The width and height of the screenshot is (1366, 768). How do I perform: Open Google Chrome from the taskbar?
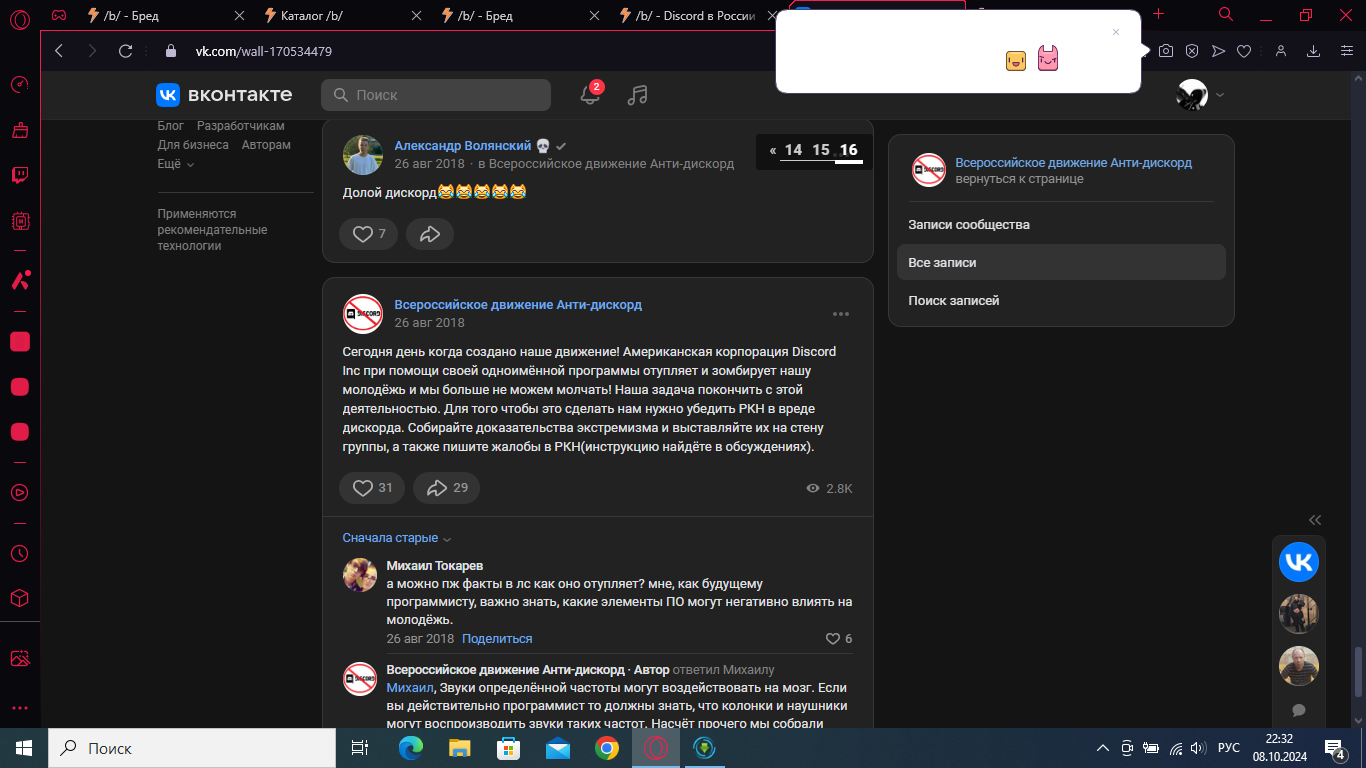pyautogui.click(x=606, y=748)
